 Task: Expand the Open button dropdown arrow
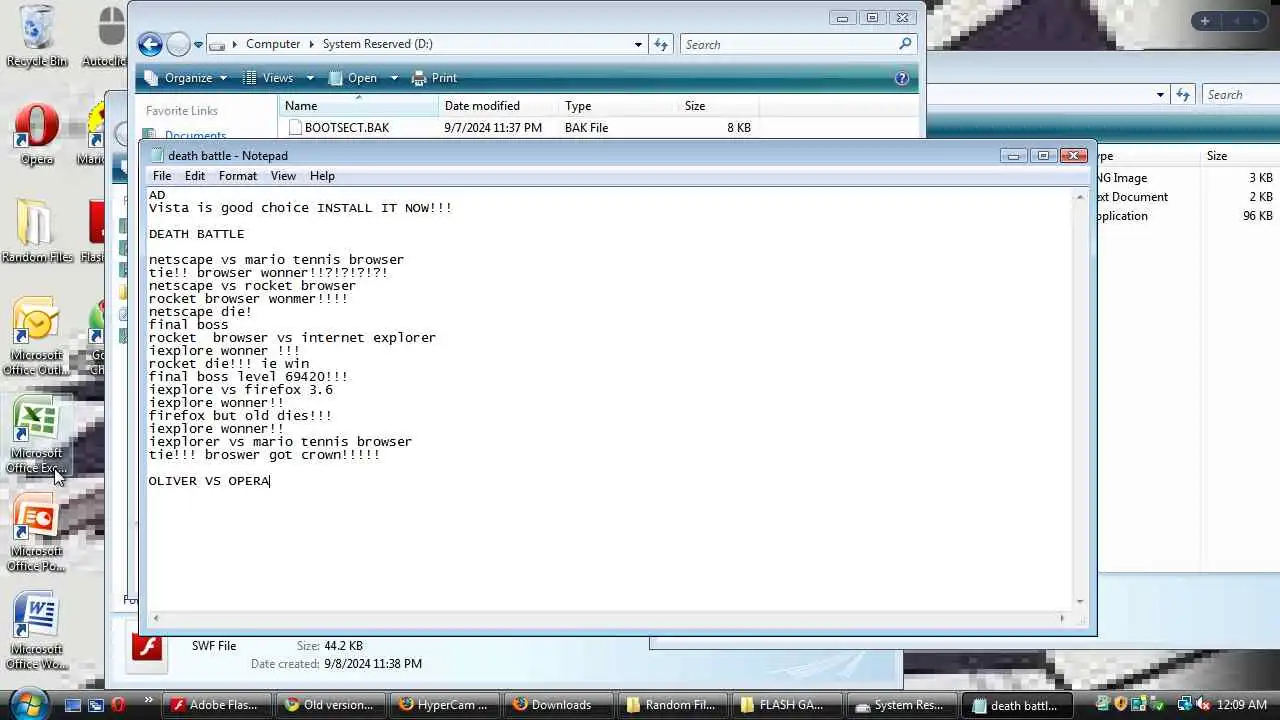click(x=394, y=78)
